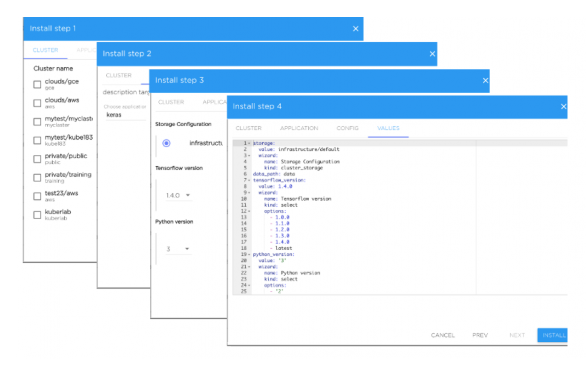This screenshot has height=368, width=588.
Task: Click the INSTALL button
Action: click(x=553, y=335)
